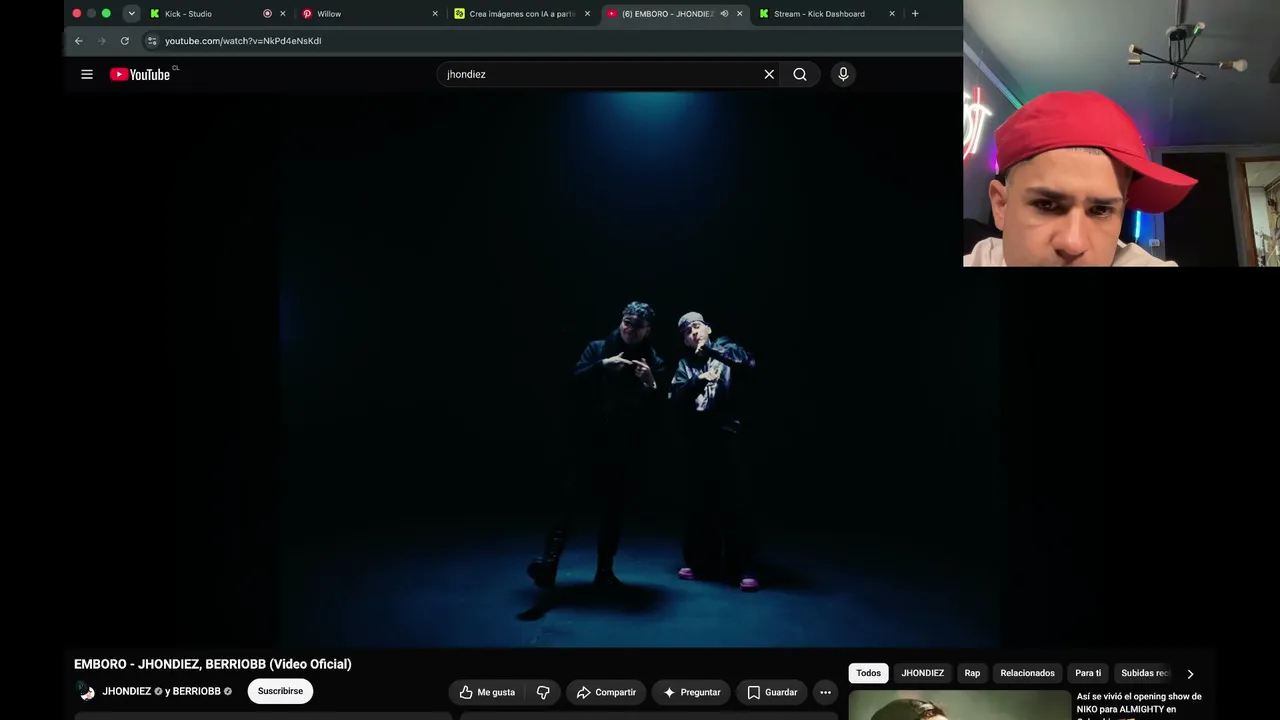
Task: Select the 'Todos' filter chip
Action: 868,673
